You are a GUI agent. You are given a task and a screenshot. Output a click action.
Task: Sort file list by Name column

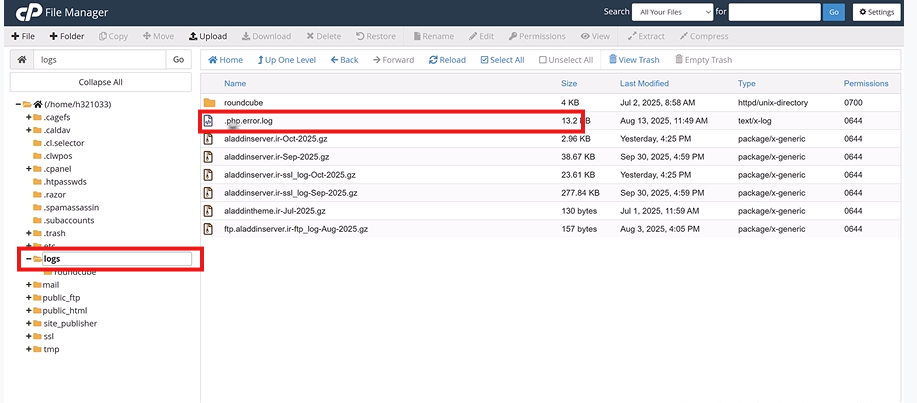tap(235, 84)
